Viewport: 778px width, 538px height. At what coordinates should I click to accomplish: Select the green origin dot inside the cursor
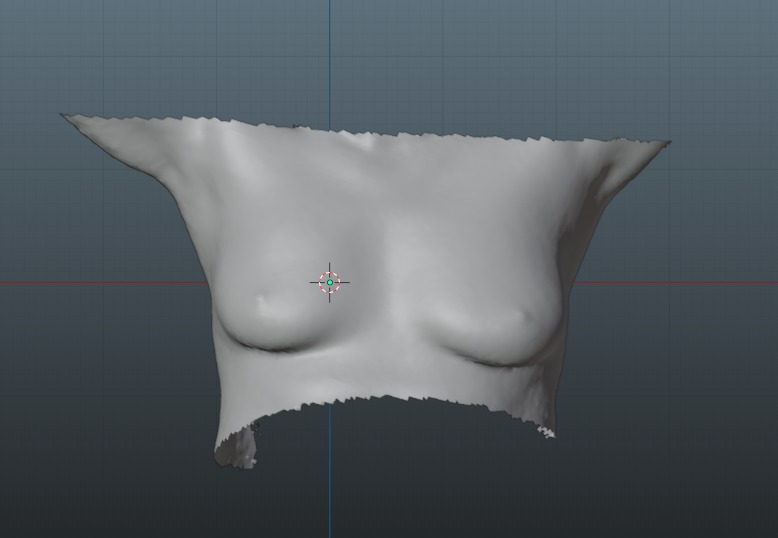[330, 283]
